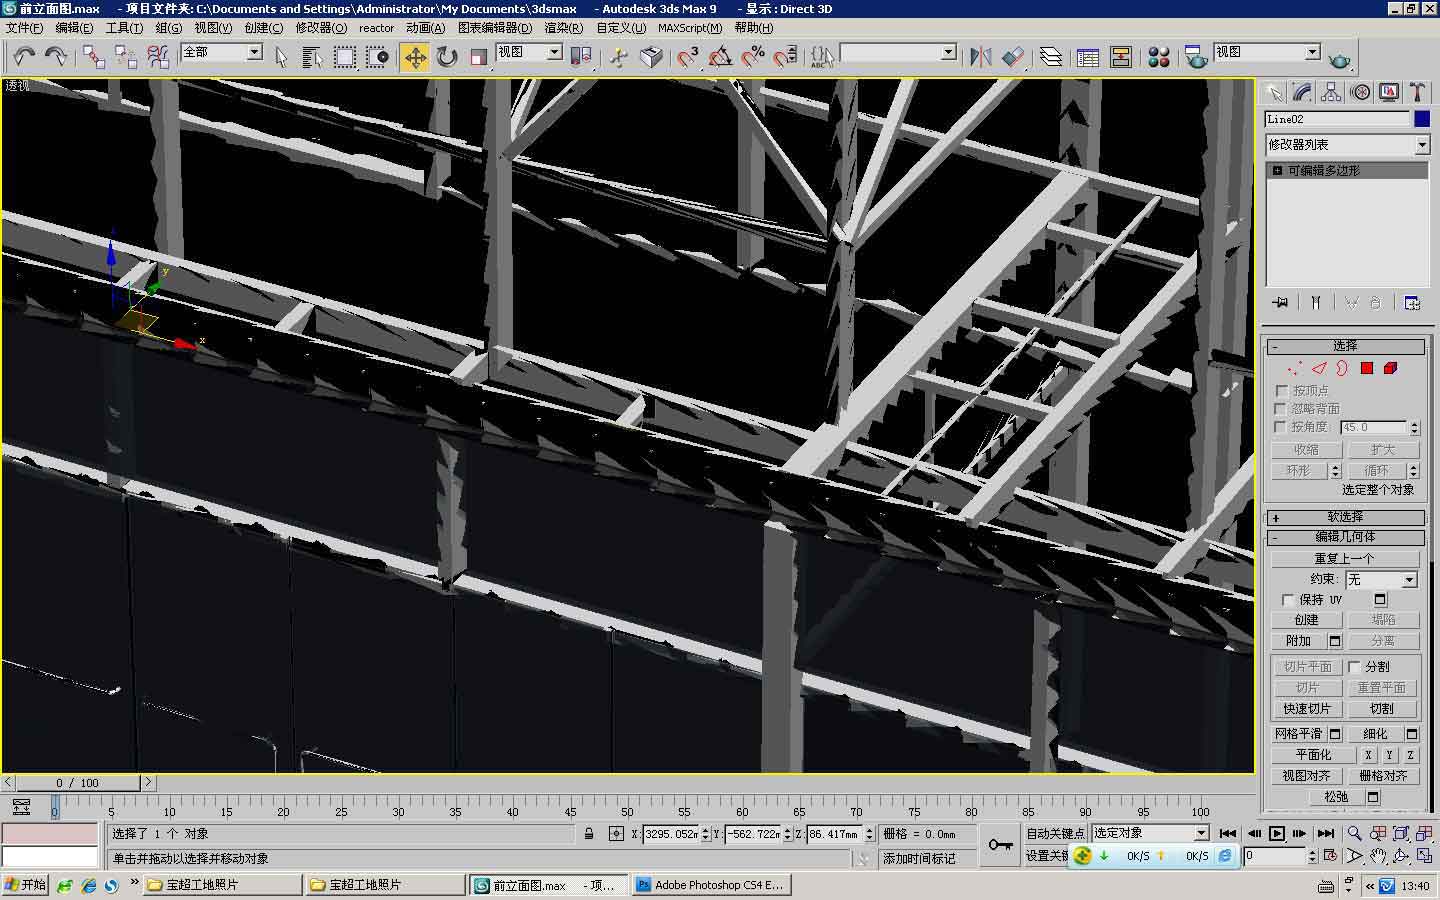This screenshot has width=1440, height=900.
Task: Open the Material Editor (four spheres icon)
Action: [x=1158, y=57]
